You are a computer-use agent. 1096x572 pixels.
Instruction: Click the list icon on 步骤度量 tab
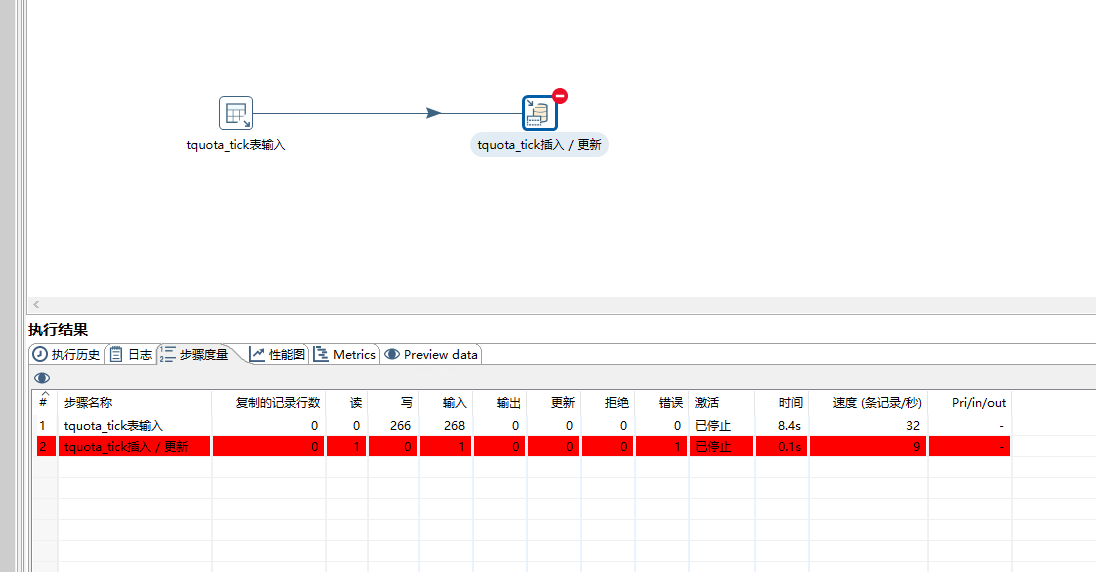[x=167, y=355]
